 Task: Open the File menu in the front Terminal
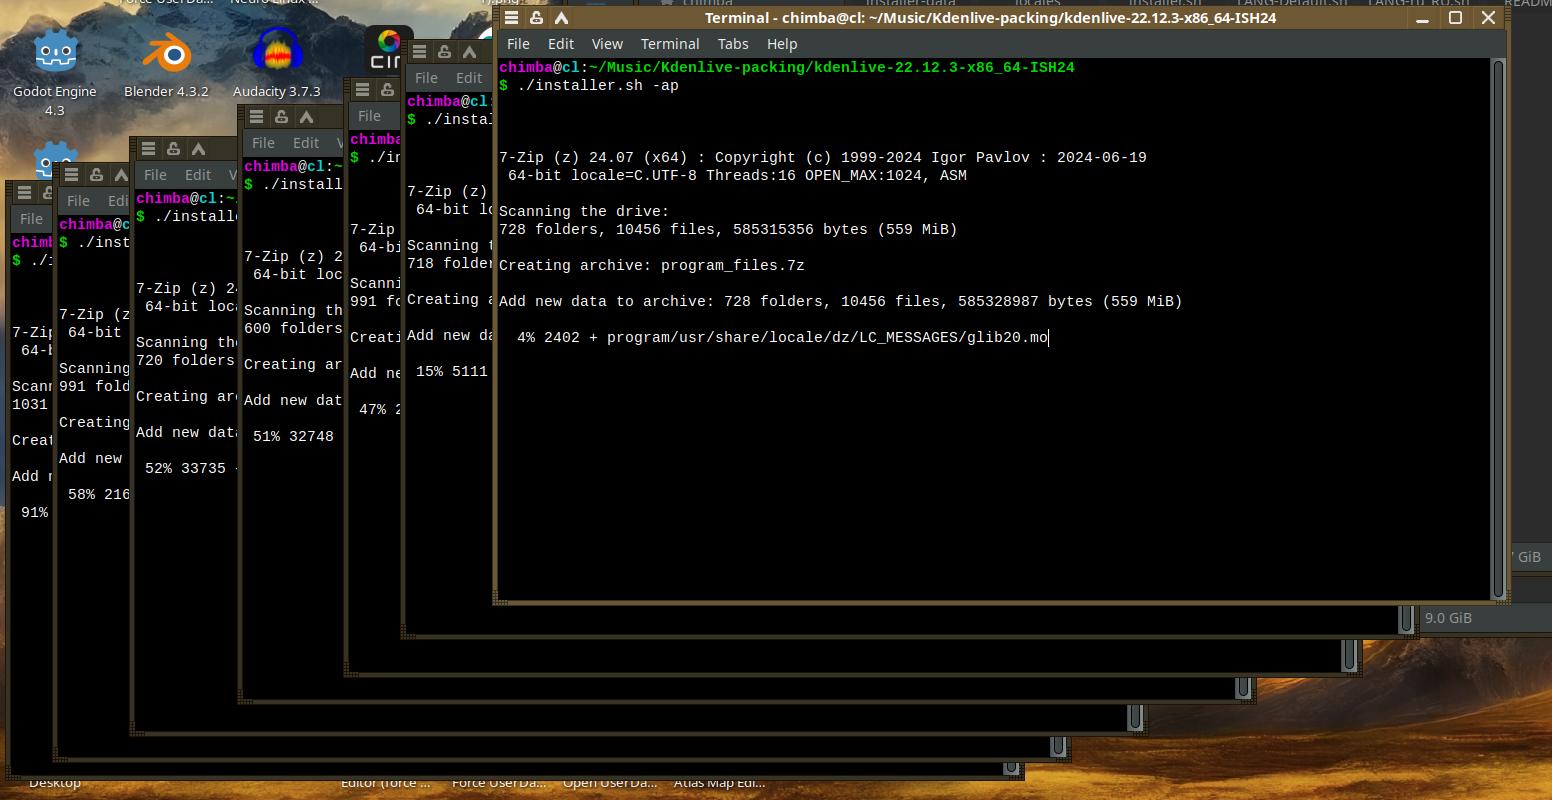click(518, 44)
